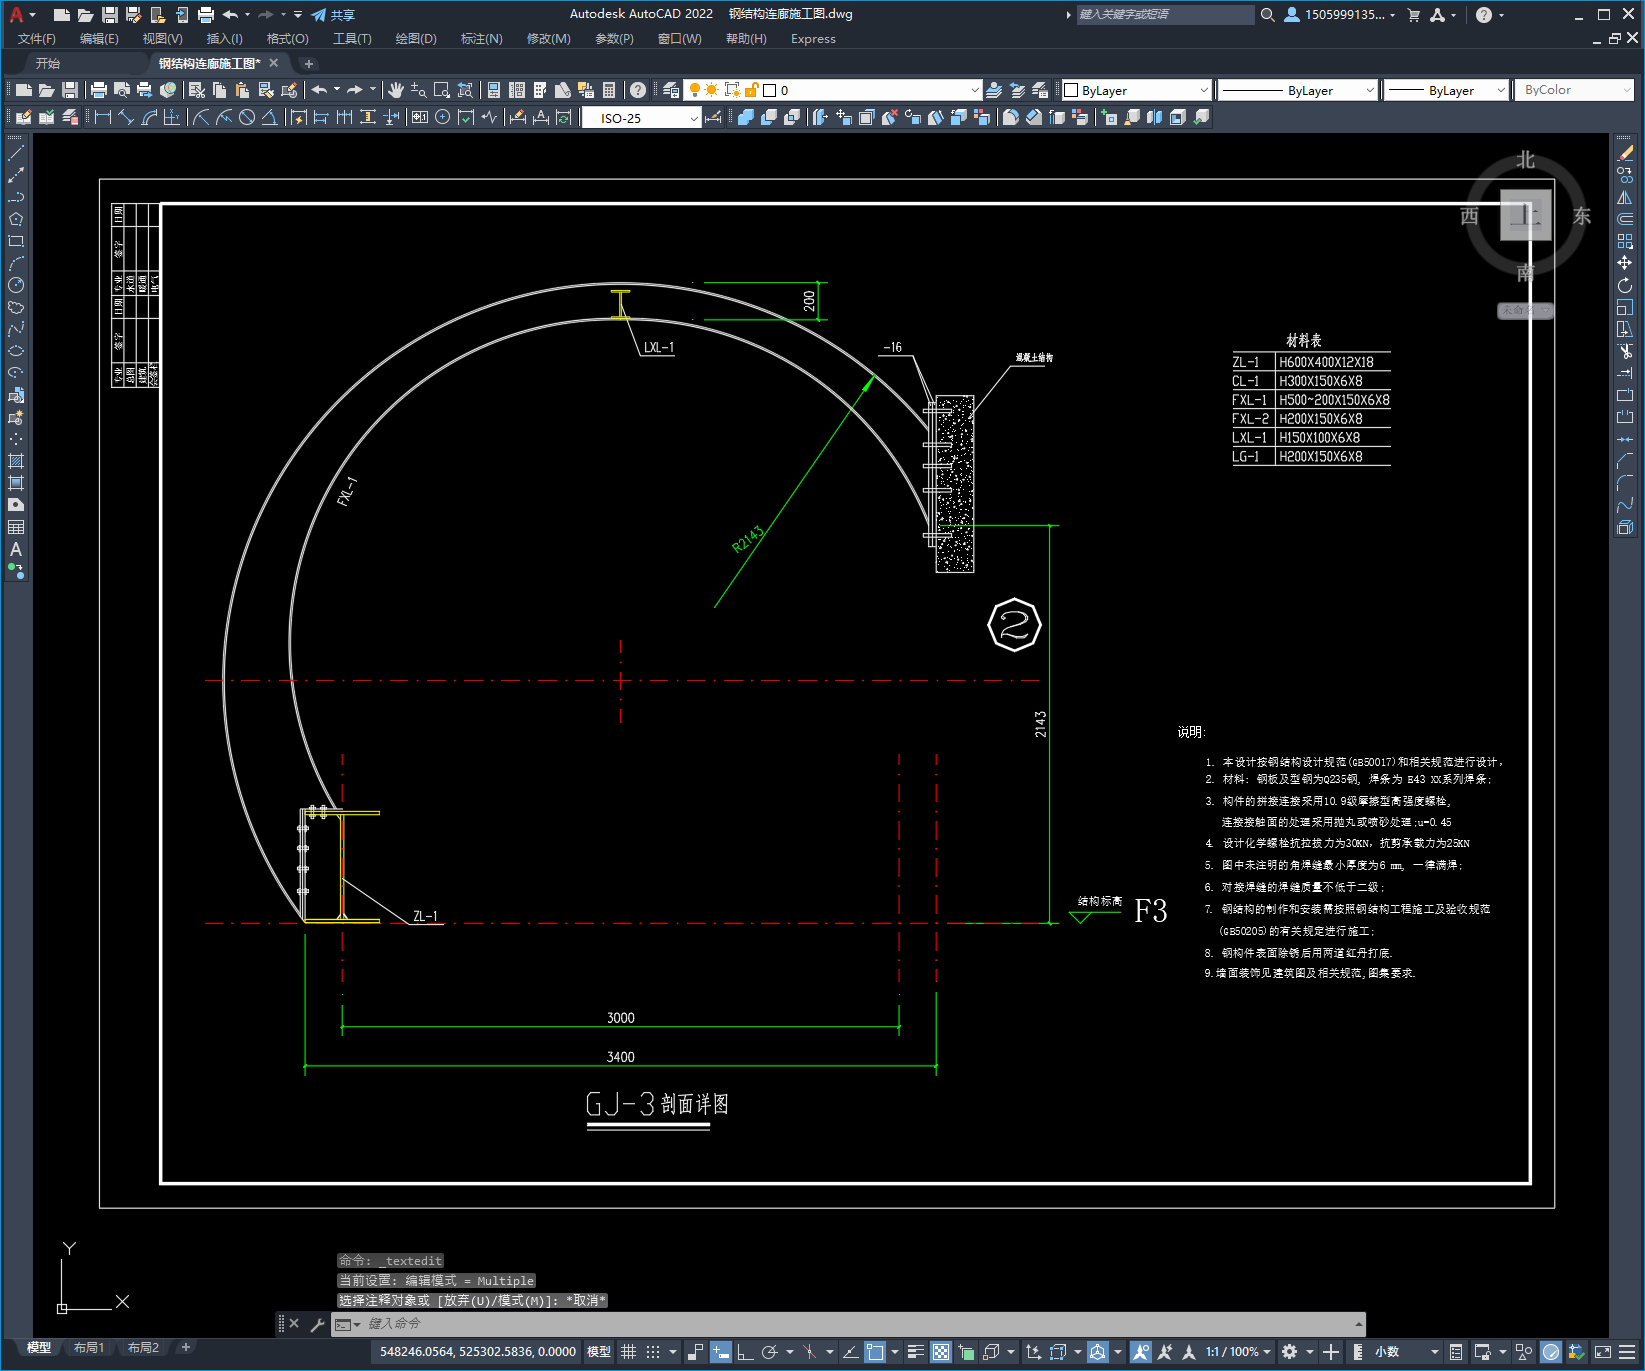
Task: Click the Layer Properties Manager icon
Action: 671,90
